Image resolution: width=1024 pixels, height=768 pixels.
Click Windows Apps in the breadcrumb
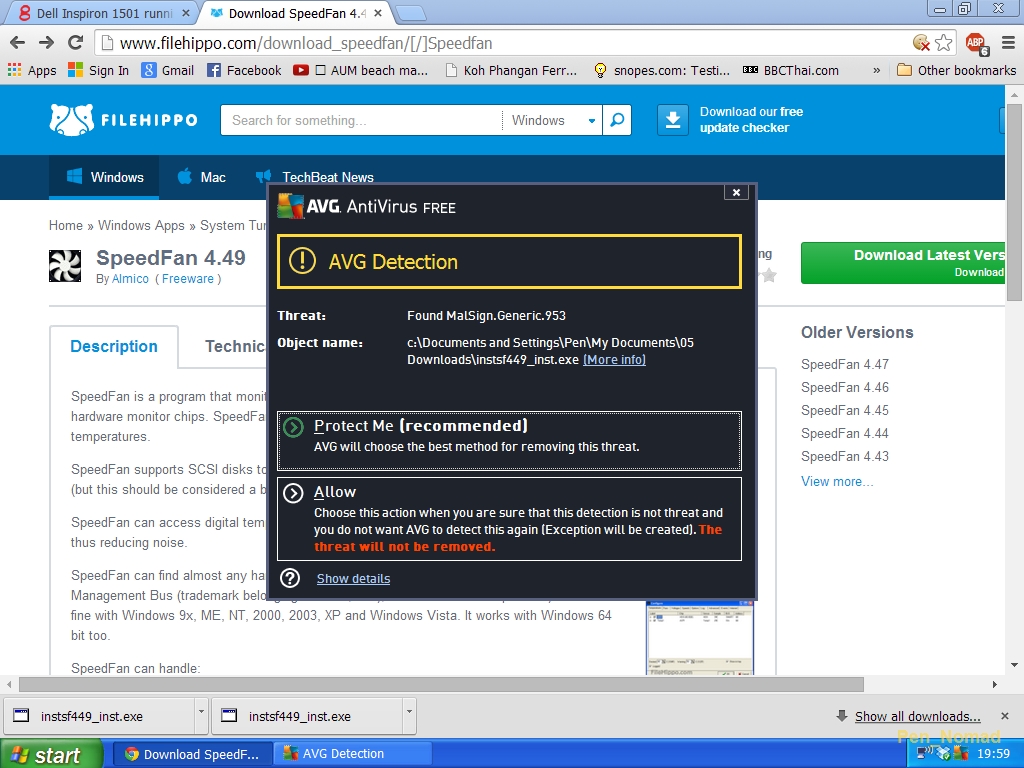coord(141,225)
